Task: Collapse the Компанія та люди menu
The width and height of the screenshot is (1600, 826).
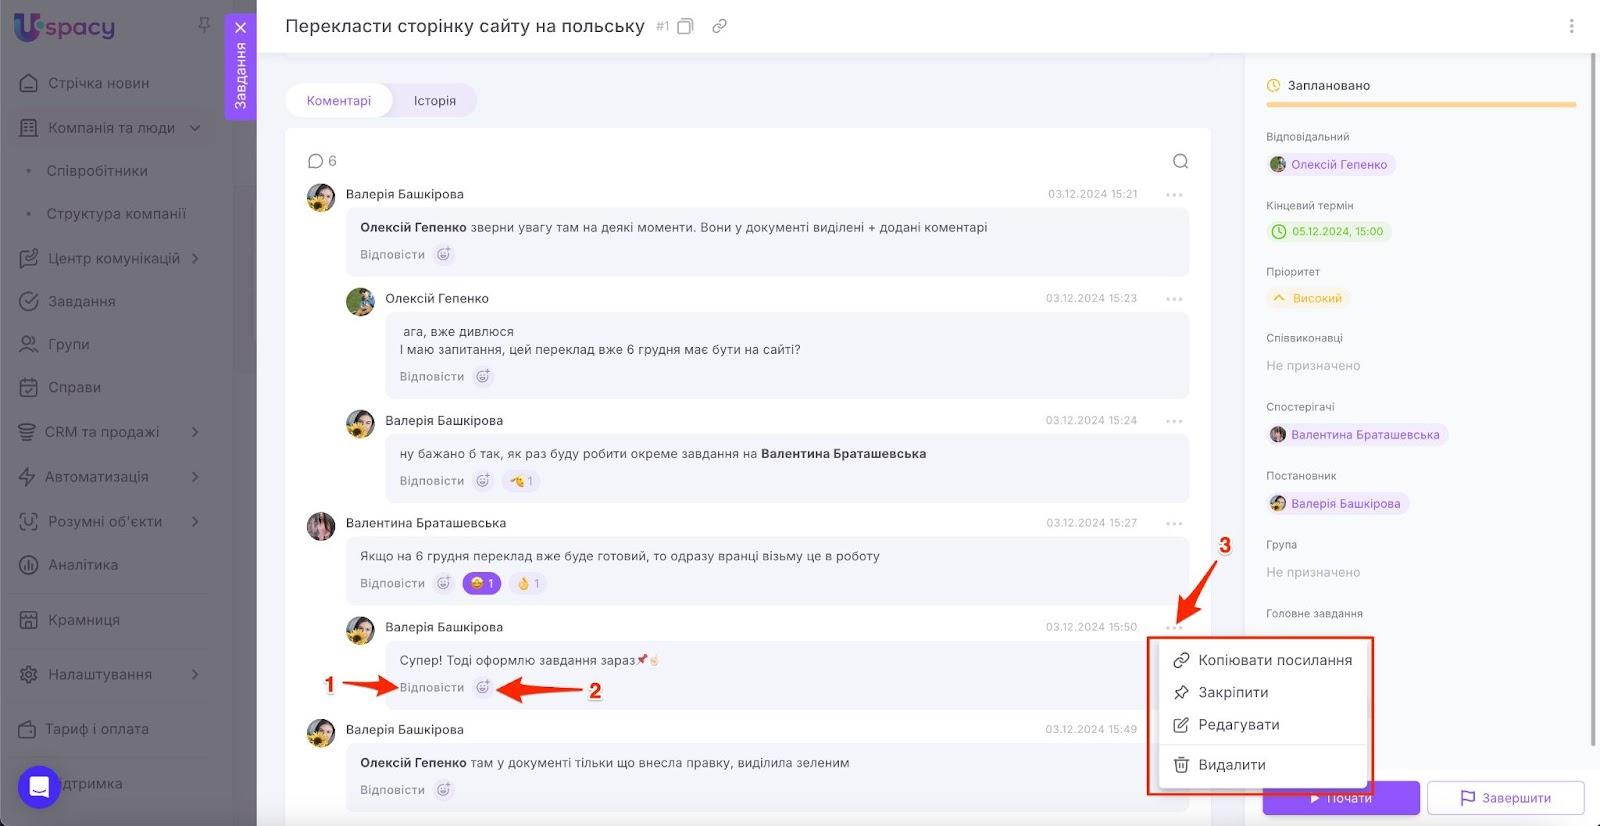Action: (x=195, y=128)
